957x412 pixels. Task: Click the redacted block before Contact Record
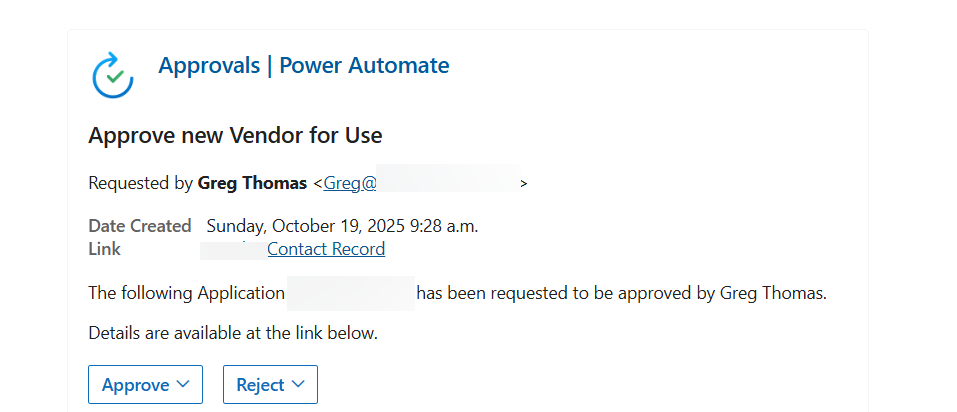(232, 249)
